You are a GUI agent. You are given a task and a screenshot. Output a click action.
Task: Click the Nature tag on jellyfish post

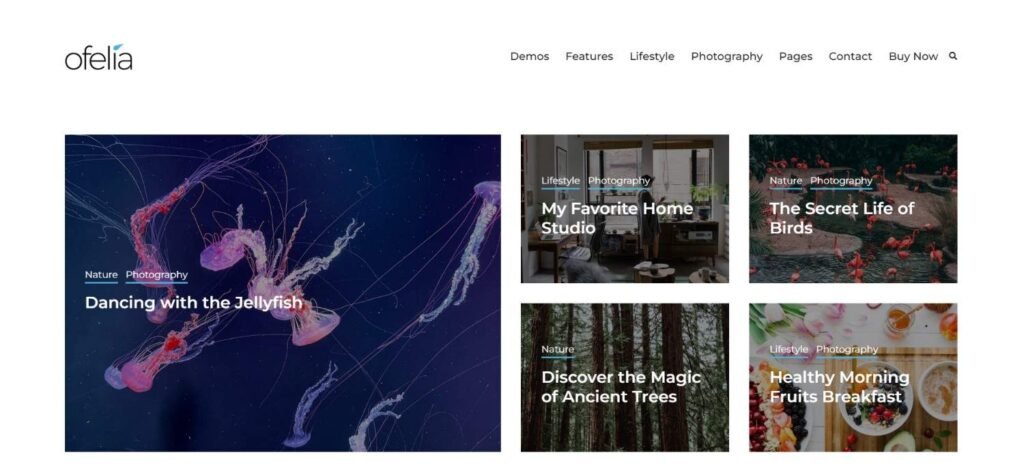[x=101, y=275]
